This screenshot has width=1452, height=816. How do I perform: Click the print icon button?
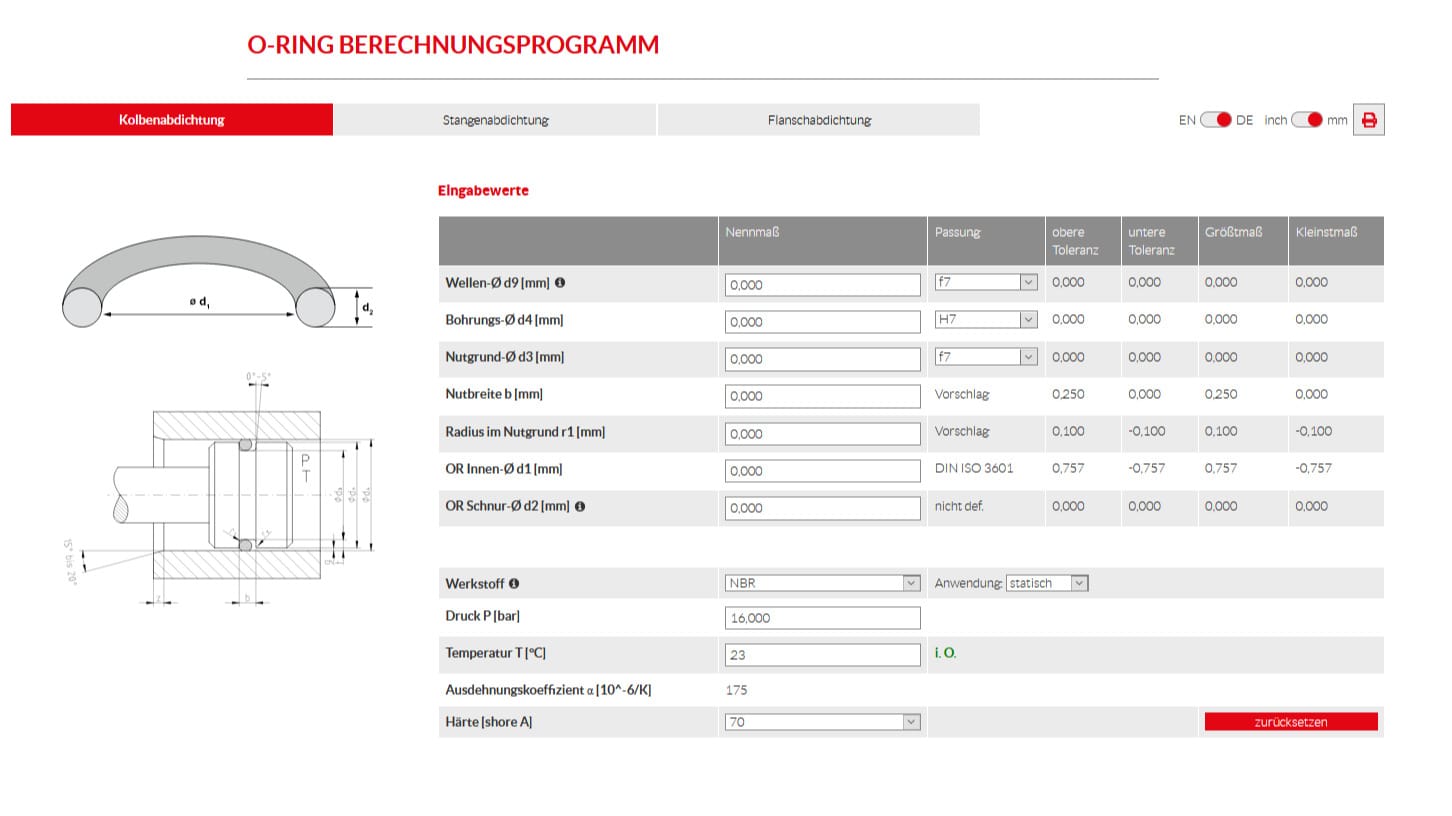click(x=1369, y=120)
